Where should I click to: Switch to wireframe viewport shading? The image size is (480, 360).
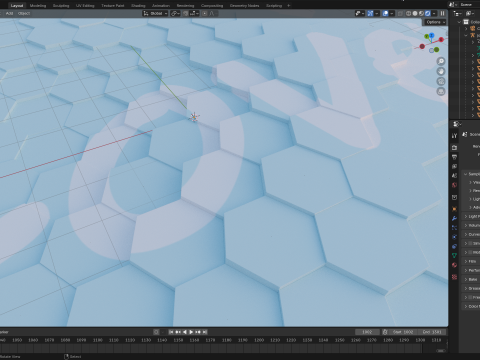pos(408,13)
